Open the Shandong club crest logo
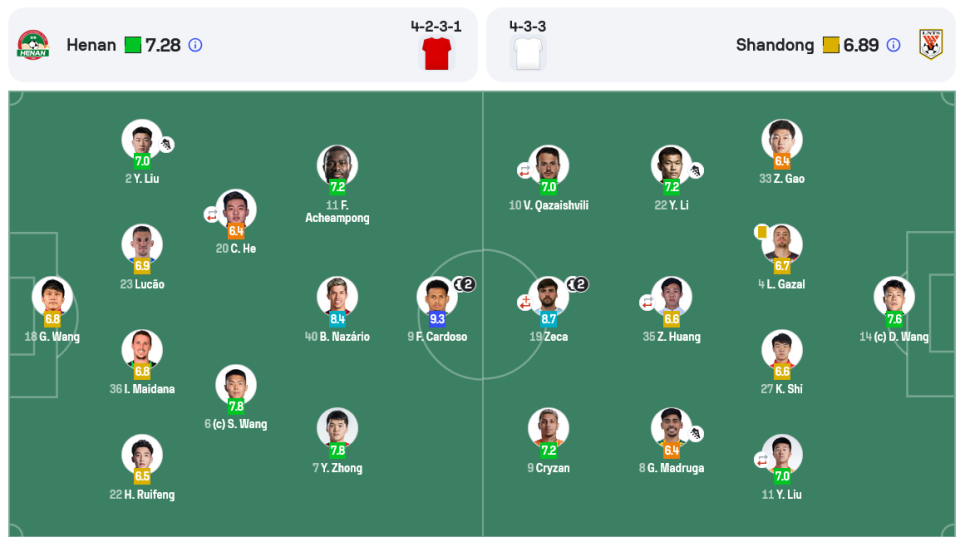The image size is (960, 537). point(931,45)
